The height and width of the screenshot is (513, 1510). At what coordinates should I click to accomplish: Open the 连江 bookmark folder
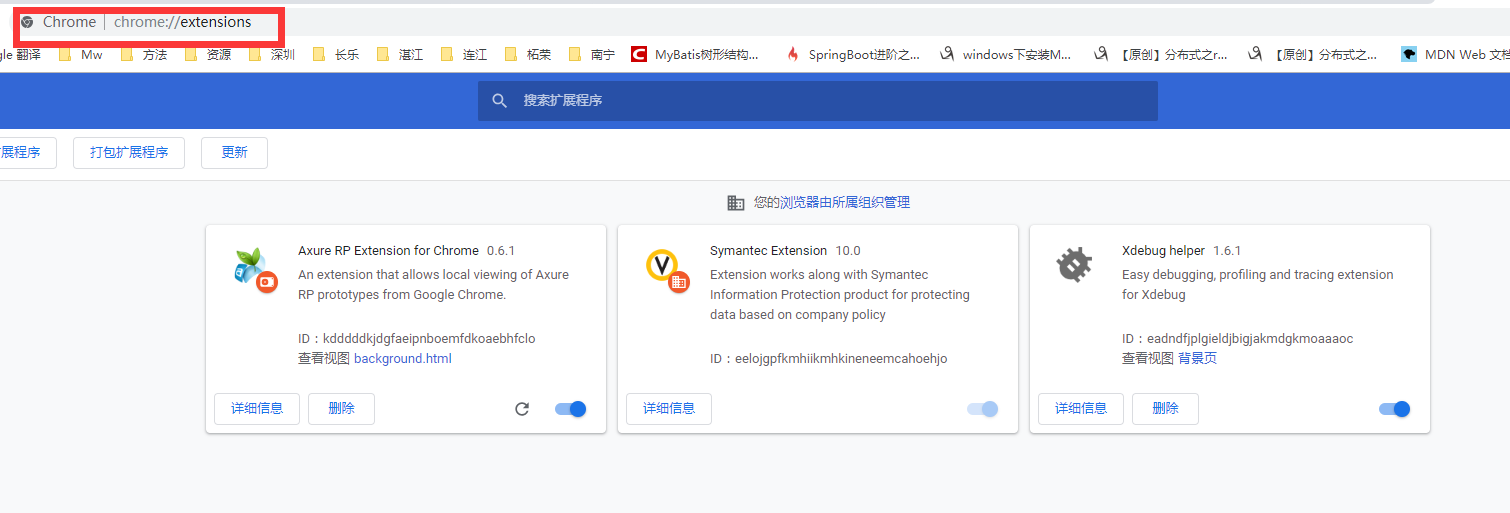click(x=464, y=54)
